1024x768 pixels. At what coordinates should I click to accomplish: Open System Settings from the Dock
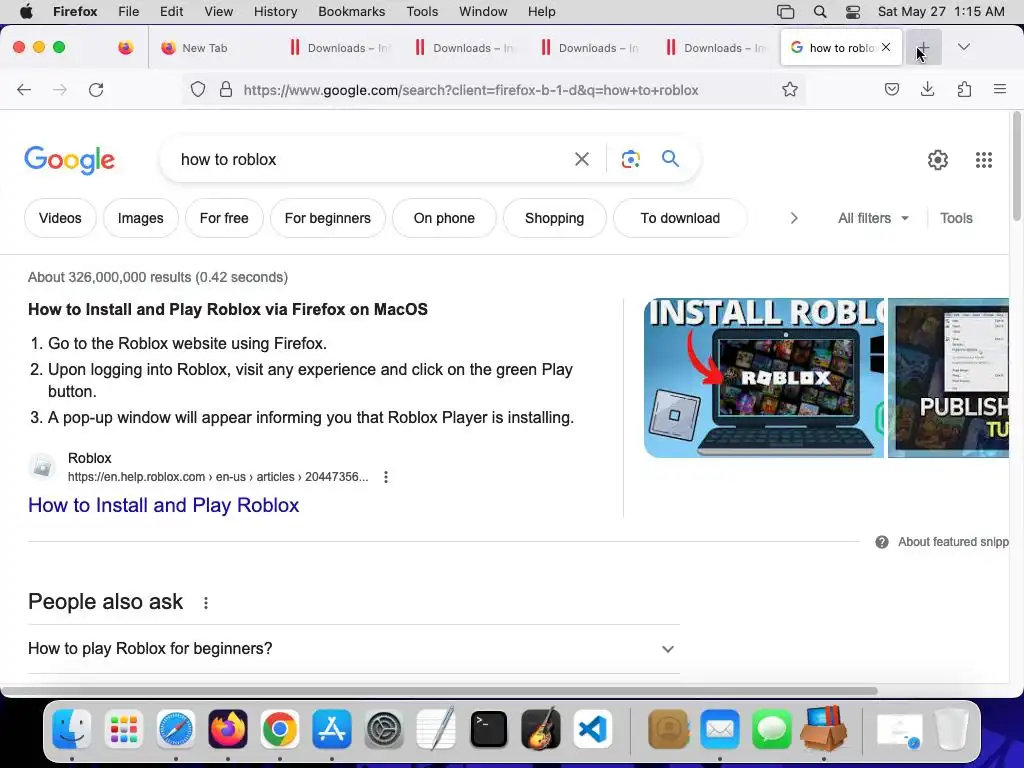pyautogui.click(x=384, y=729)
